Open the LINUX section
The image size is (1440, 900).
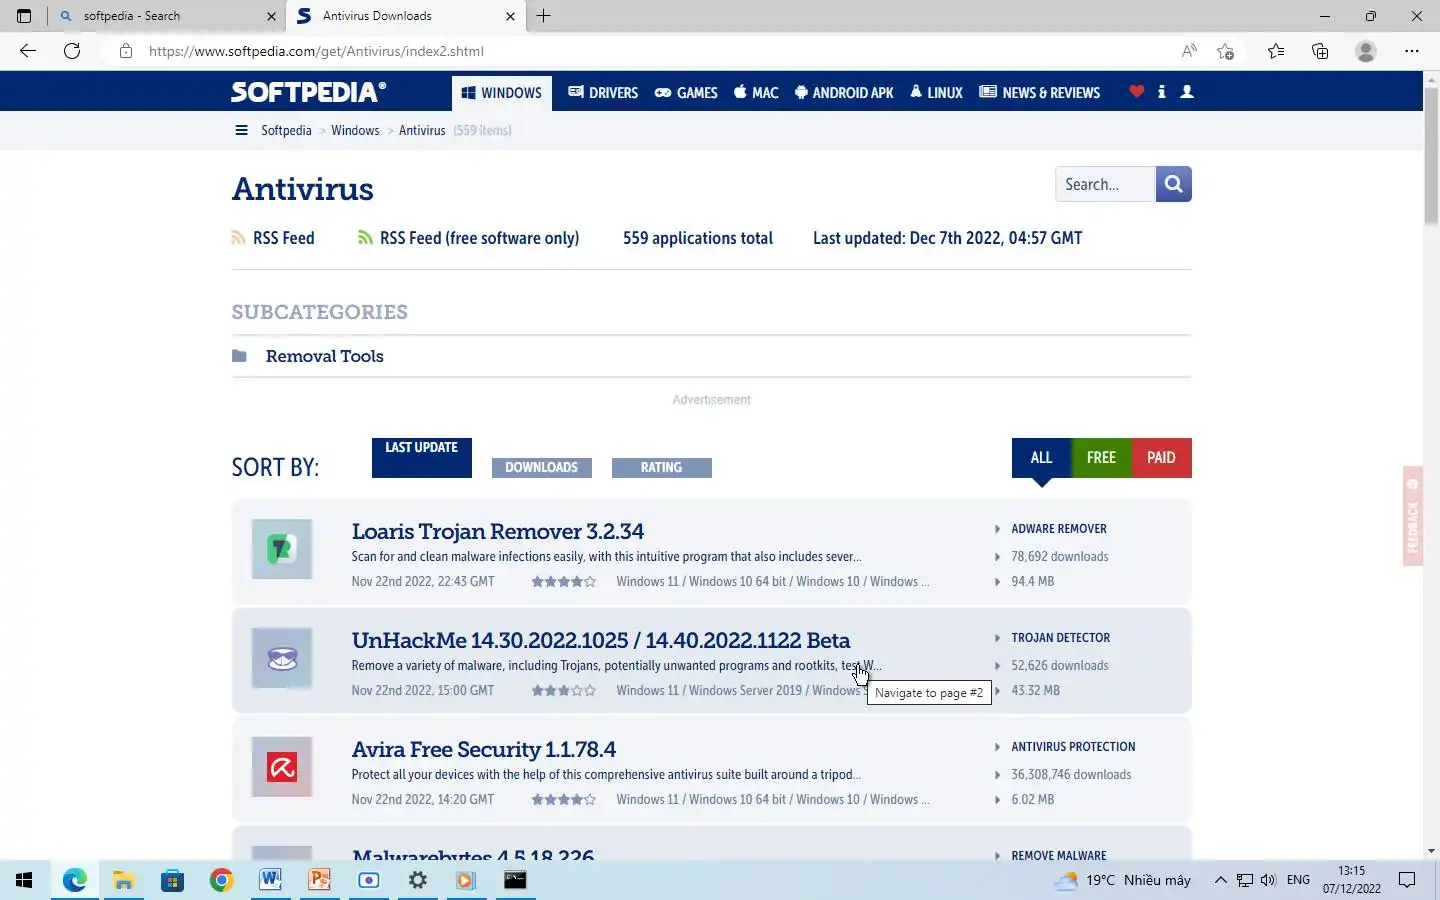[x=936, y=92]
